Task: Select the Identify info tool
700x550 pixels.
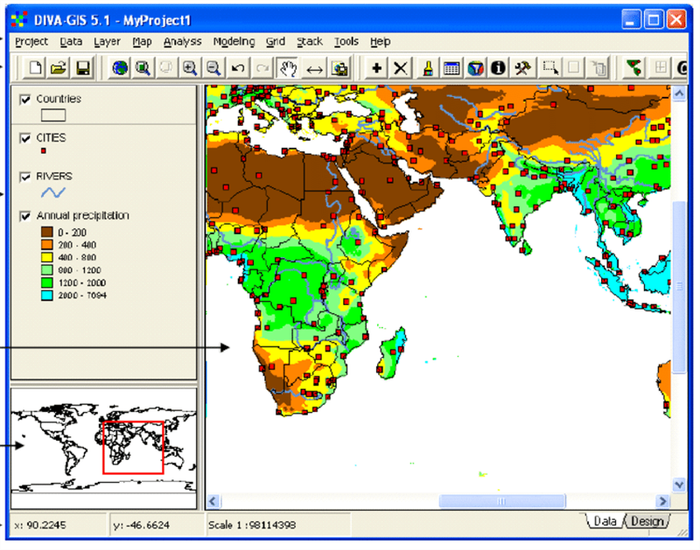Action: tap(498, 68)
